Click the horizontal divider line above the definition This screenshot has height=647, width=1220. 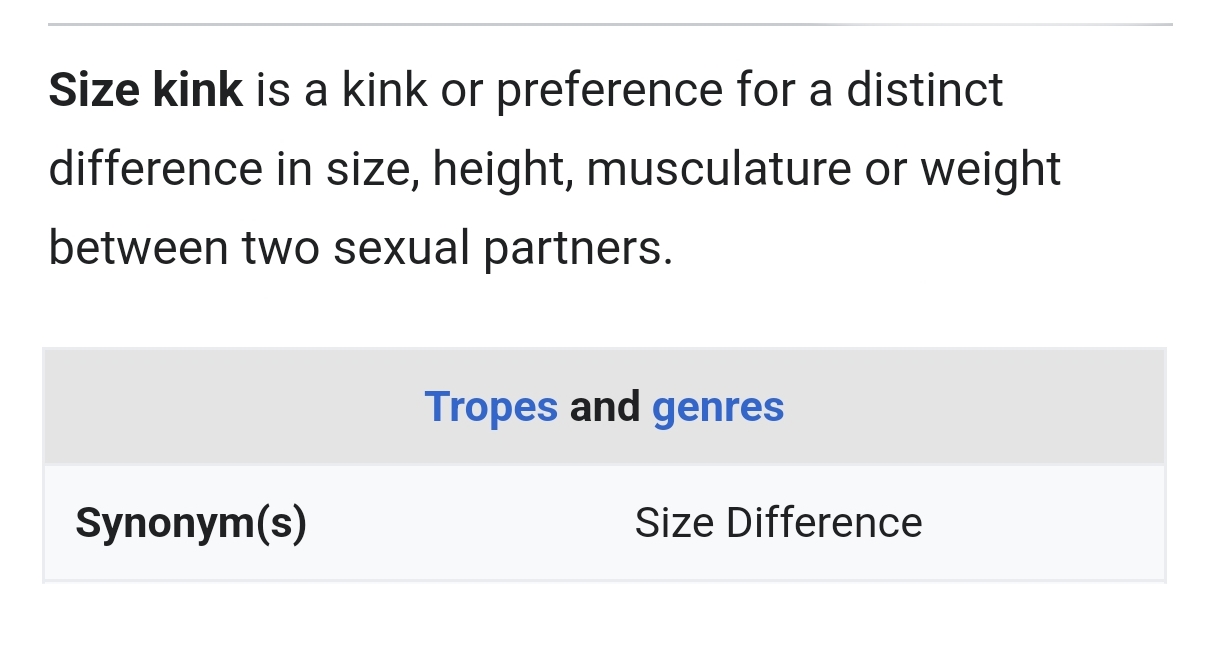coord(610,23)
